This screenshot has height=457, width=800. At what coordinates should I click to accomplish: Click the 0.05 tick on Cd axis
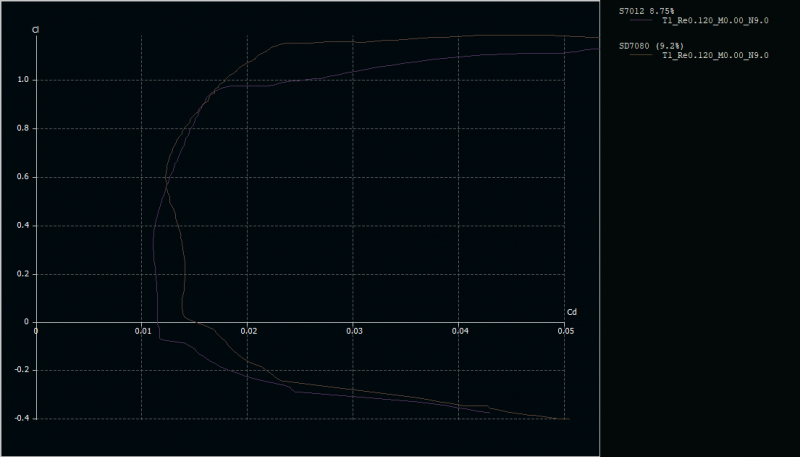point(565,330)
